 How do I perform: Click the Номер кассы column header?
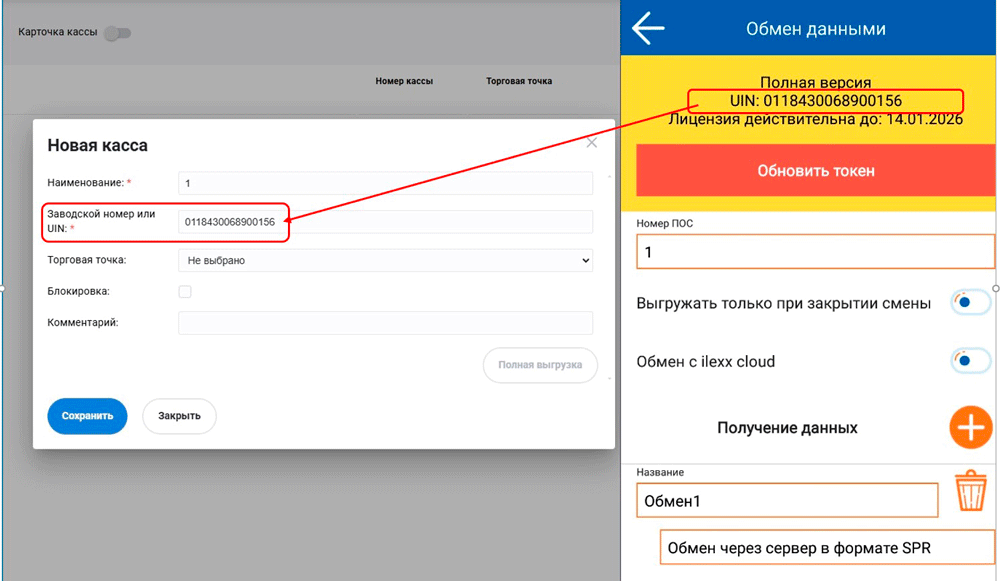404,81
